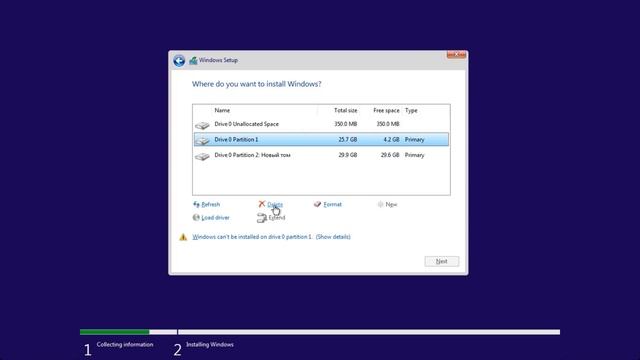Click the Windows Setup title icon
The width and height of the screenshot is (640, 360).
coord(193,60)
